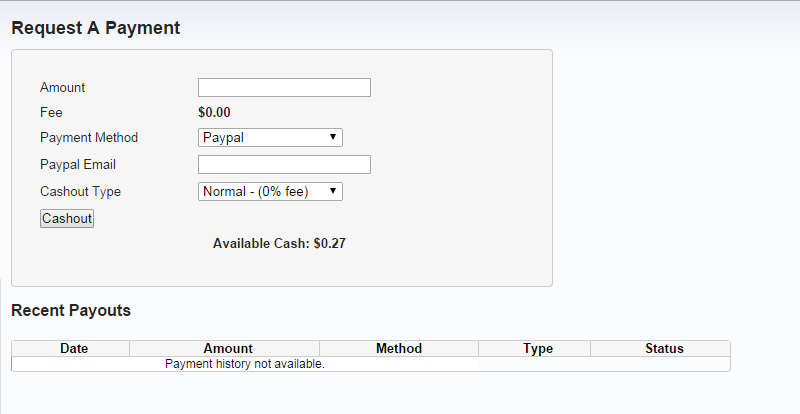Click the Recent Payouts heading

(x=71, y=311)
